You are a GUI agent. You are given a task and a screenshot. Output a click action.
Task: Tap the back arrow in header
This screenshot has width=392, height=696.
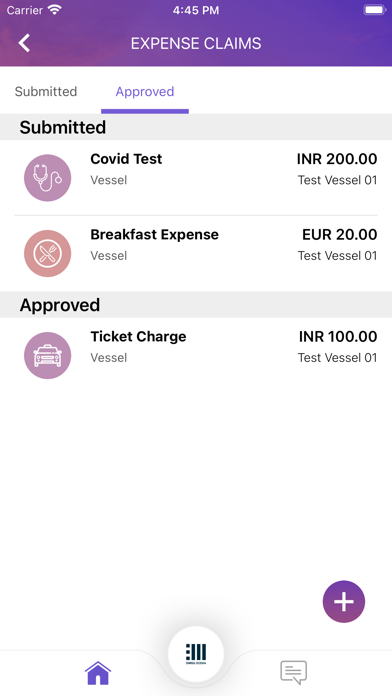tap(24, 43)
